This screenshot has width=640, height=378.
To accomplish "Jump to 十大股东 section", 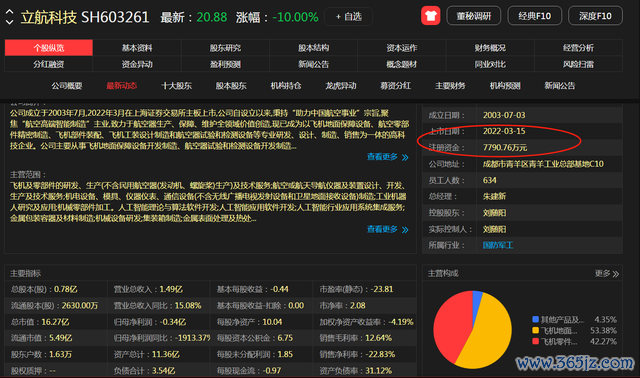I will [x=176, y=86].
